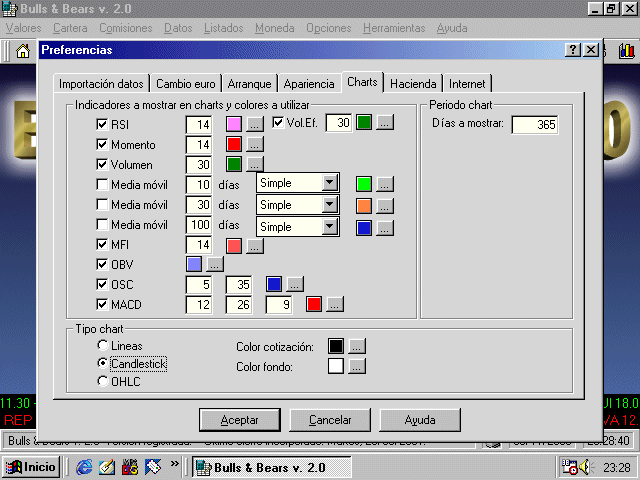
Task: Uncheck the Vol.Ef. checkbox
Action: click(x=278, y=122)
